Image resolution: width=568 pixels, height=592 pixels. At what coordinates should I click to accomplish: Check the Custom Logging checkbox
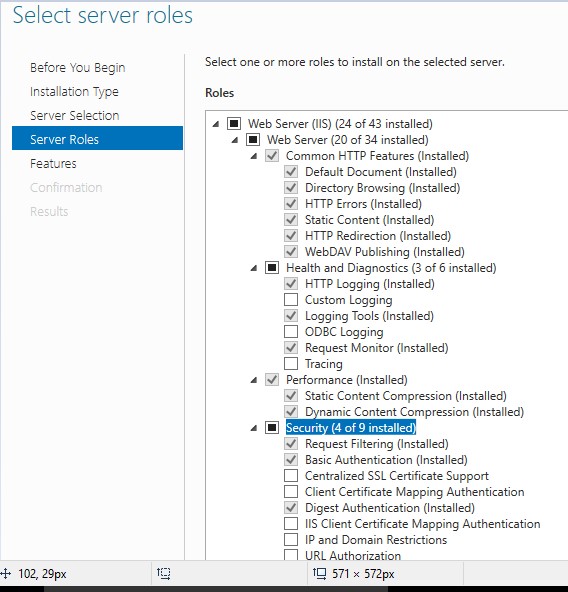tap(291, 299)
